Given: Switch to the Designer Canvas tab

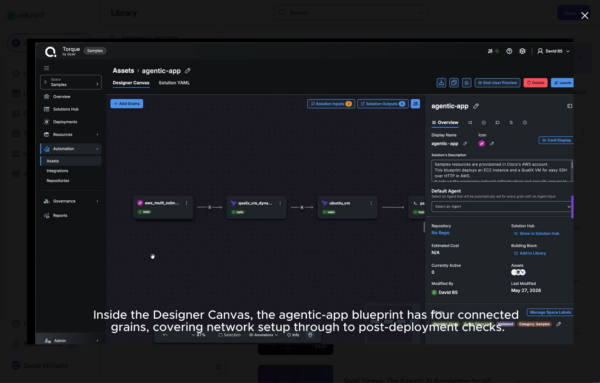Looking at the screenshot, I should pyautogui.click(x=131, y=83).
